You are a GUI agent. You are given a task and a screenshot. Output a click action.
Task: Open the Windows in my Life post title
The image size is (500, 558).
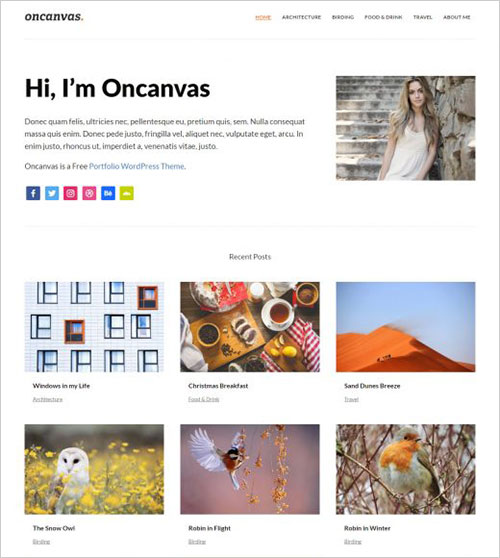[61, 386]
